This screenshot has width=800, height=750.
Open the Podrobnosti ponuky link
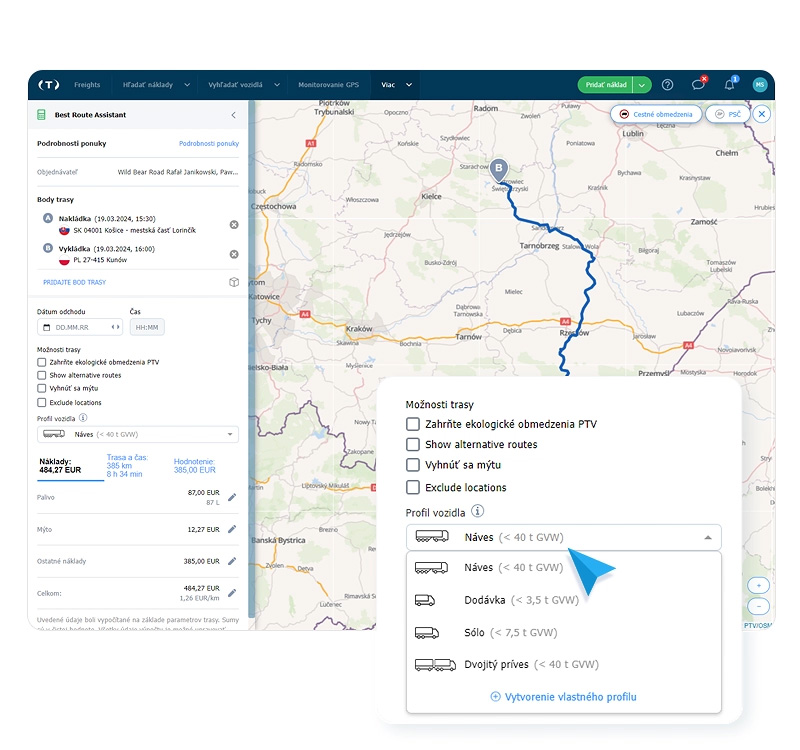pos(209,143)
